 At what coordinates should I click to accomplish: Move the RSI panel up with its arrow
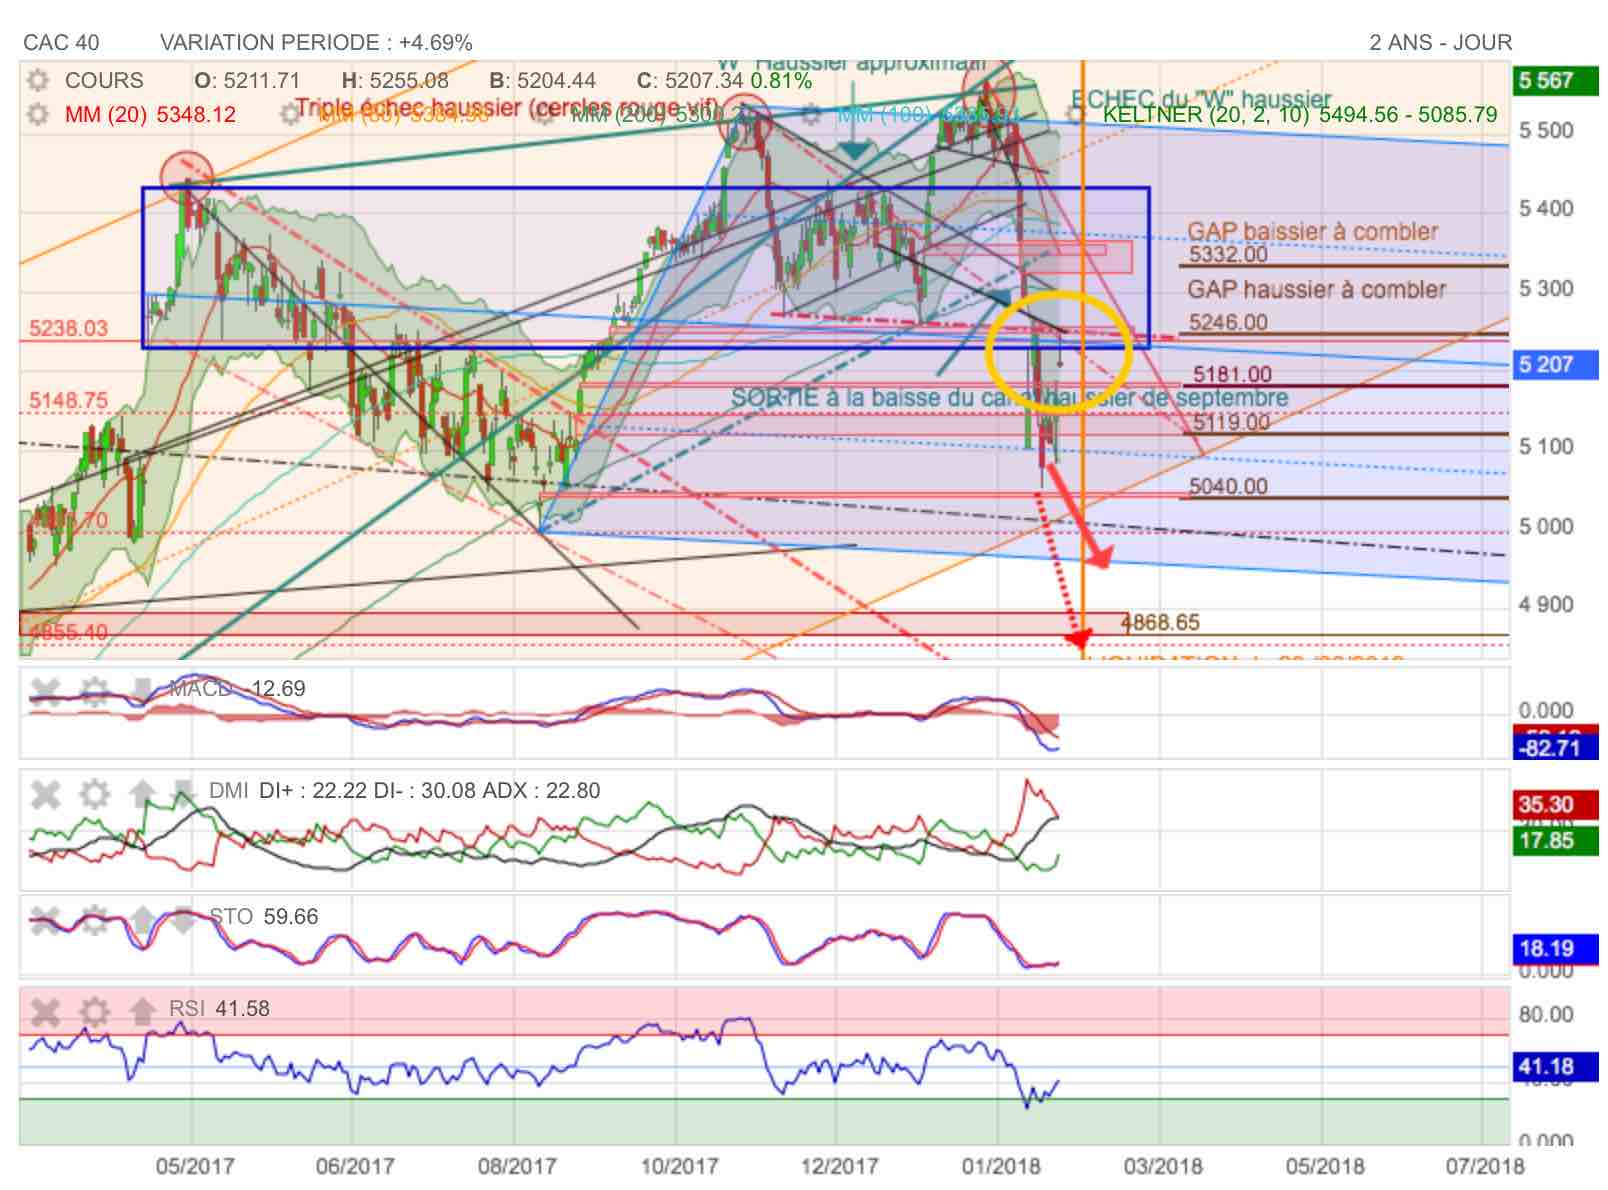pos(143,1011)
